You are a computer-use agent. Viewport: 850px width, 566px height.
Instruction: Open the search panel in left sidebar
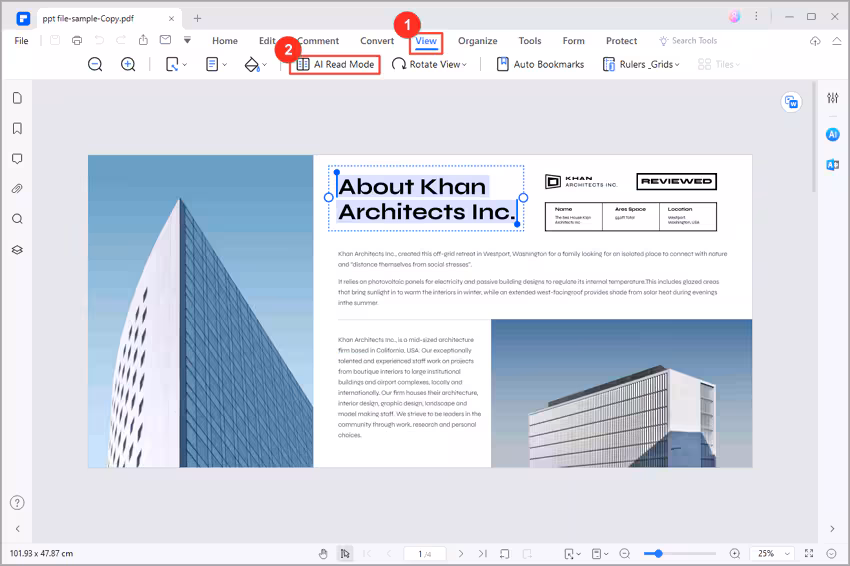[17, 219]
